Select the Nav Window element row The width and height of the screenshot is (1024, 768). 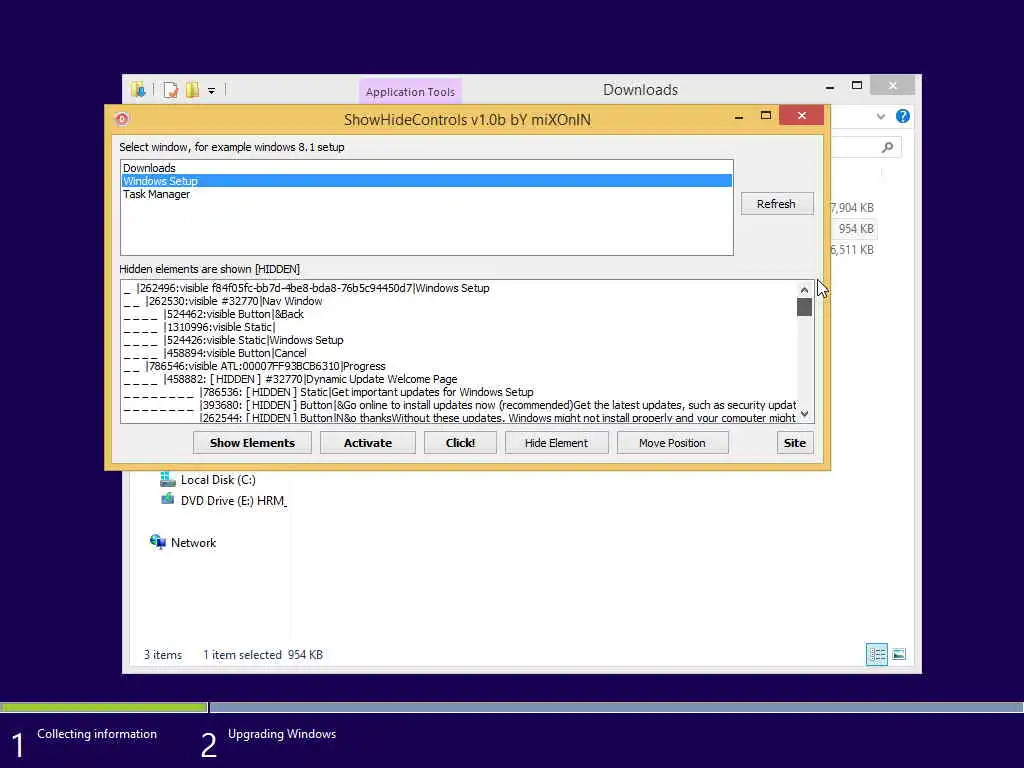point(459,301)
